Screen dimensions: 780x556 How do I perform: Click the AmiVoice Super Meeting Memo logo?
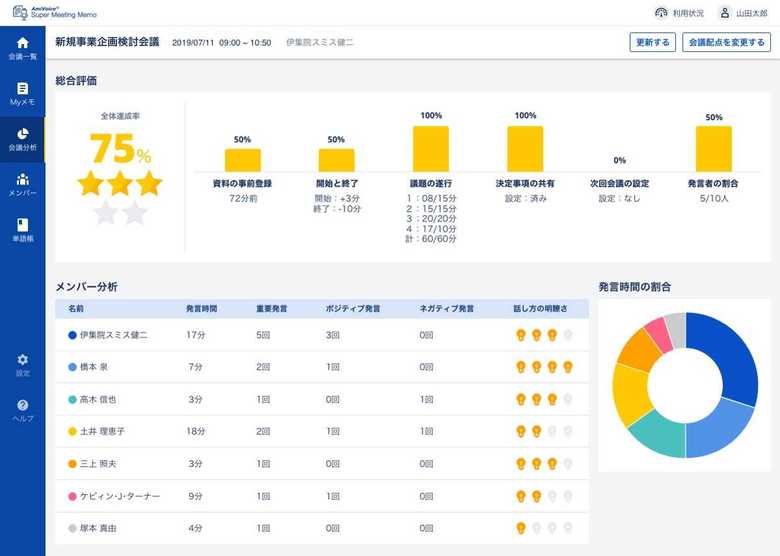pyautogui.click(x=55, y=12)
